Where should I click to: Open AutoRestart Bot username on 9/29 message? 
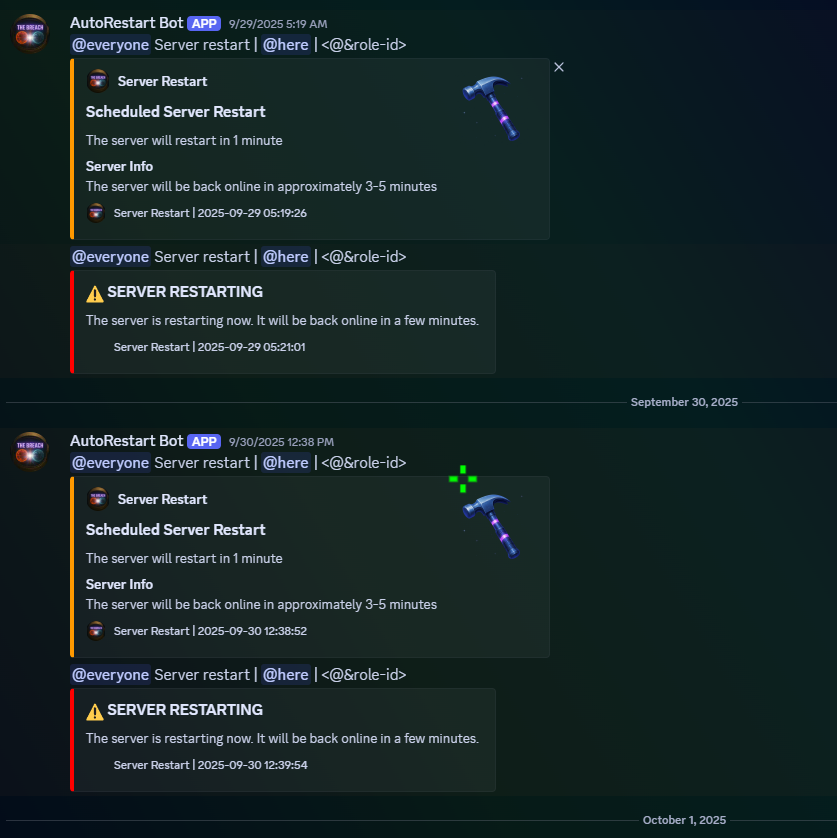pos(127,23)
